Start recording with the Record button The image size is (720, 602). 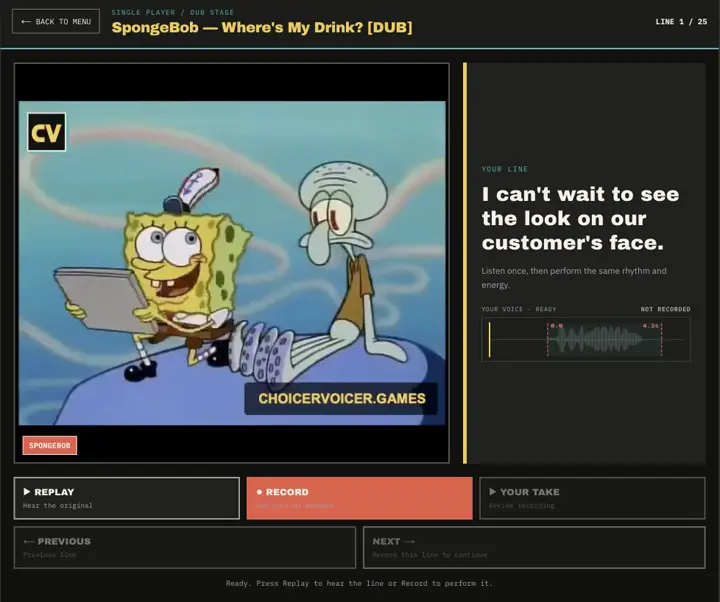[360, 498]
